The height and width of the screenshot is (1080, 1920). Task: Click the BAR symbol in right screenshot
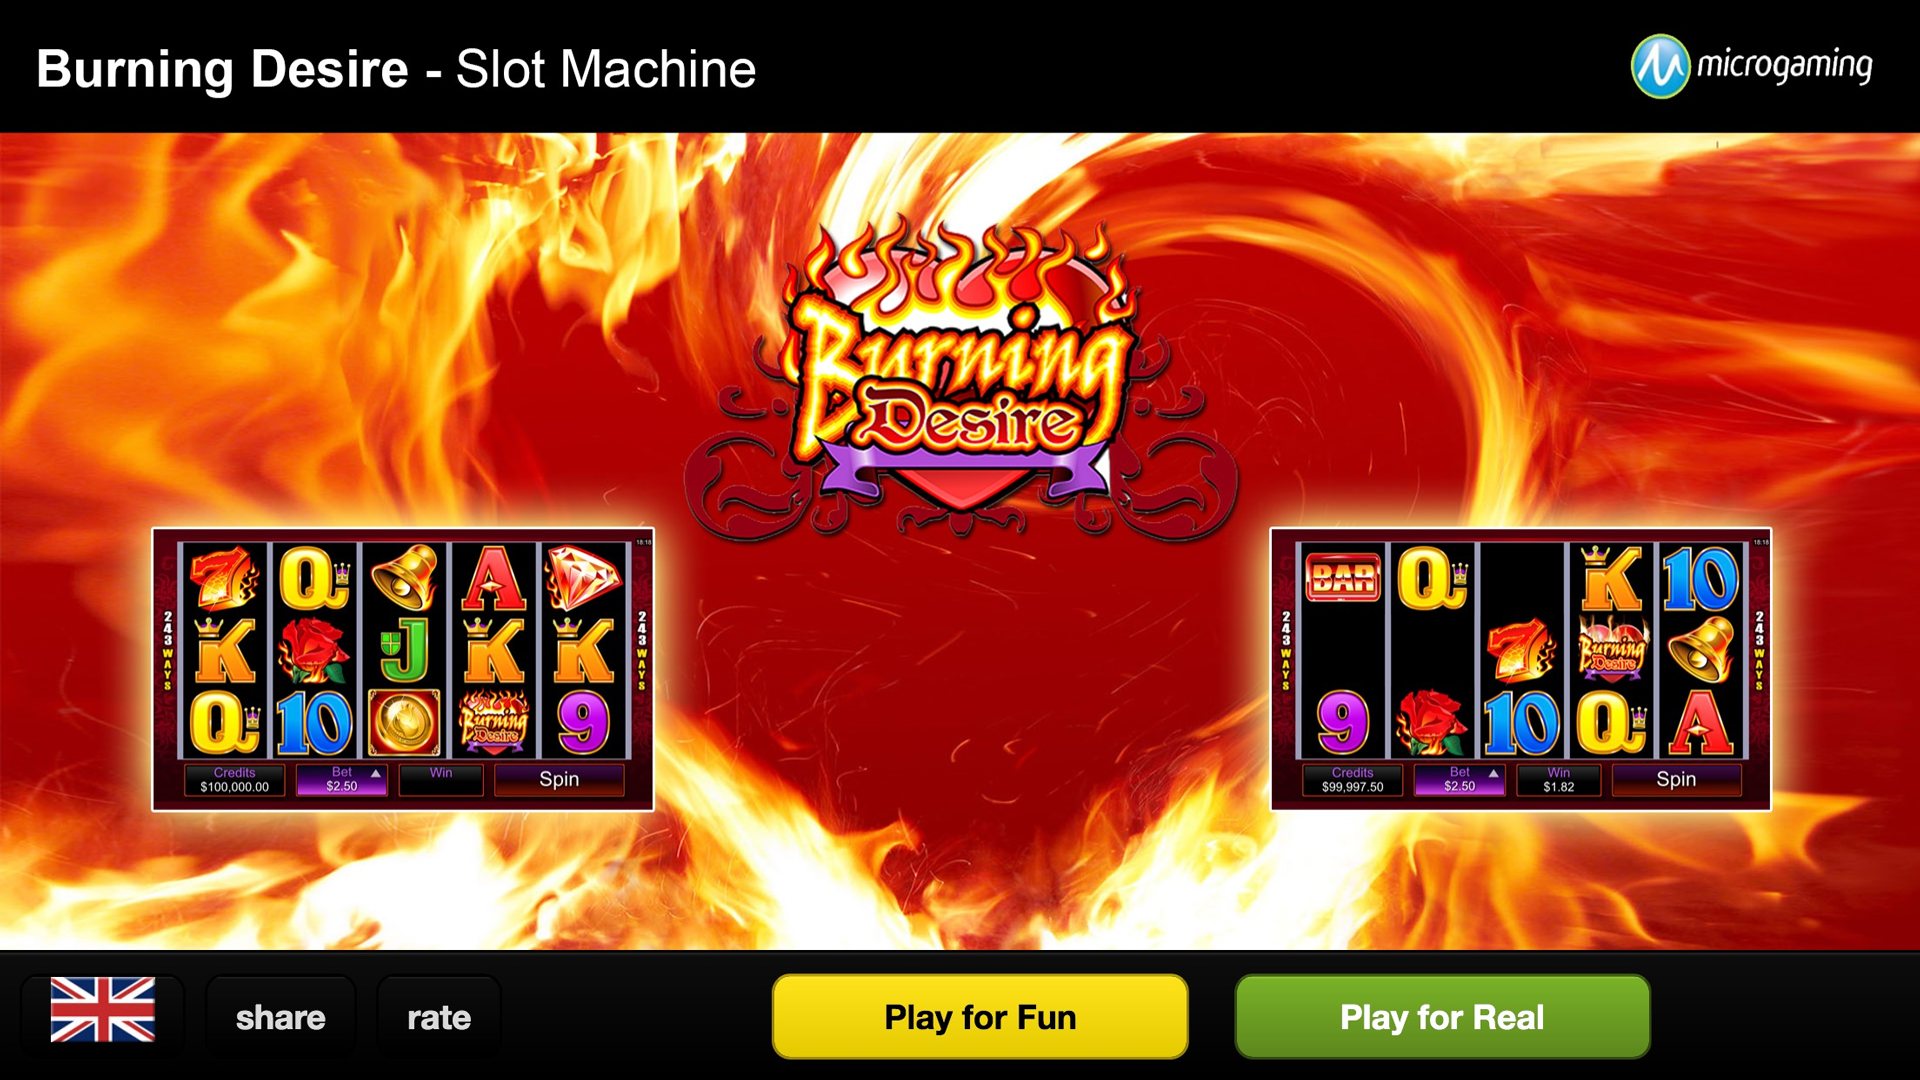1342,577
